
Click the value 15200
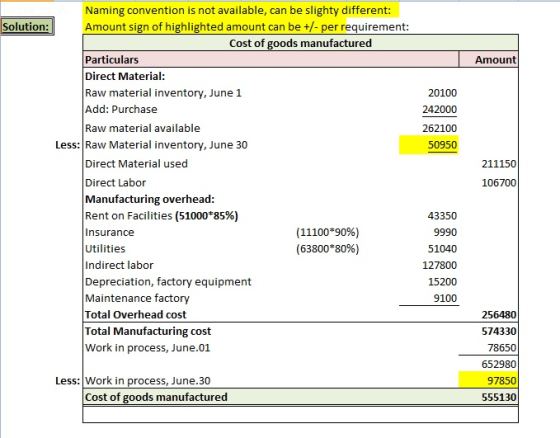coord(442,282)
